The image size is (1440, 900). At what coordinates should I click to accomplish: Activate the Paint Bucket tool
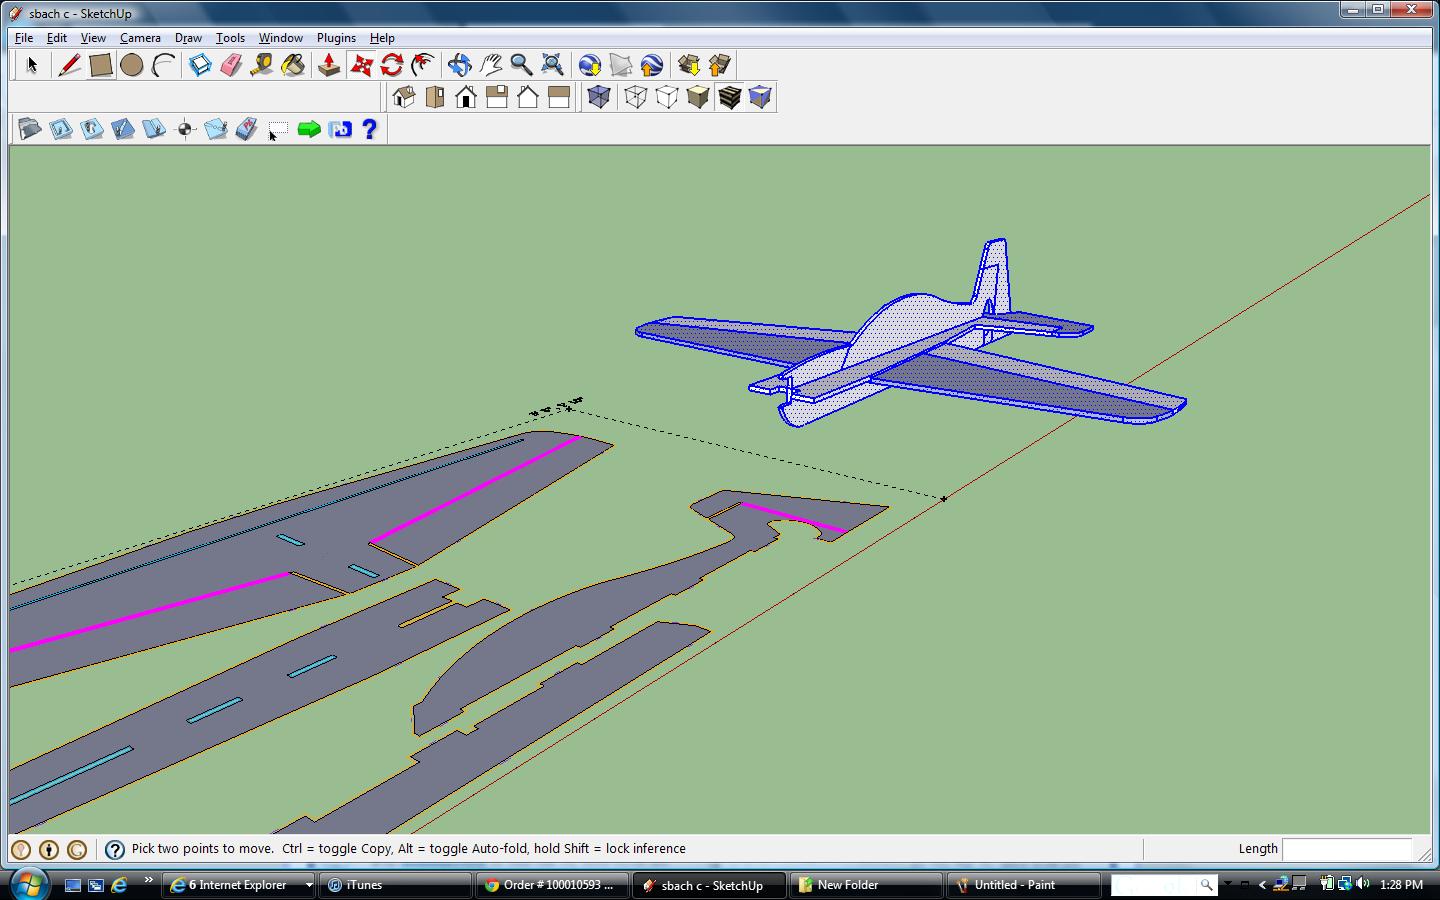pyautogui.click(x=293, y=66)
